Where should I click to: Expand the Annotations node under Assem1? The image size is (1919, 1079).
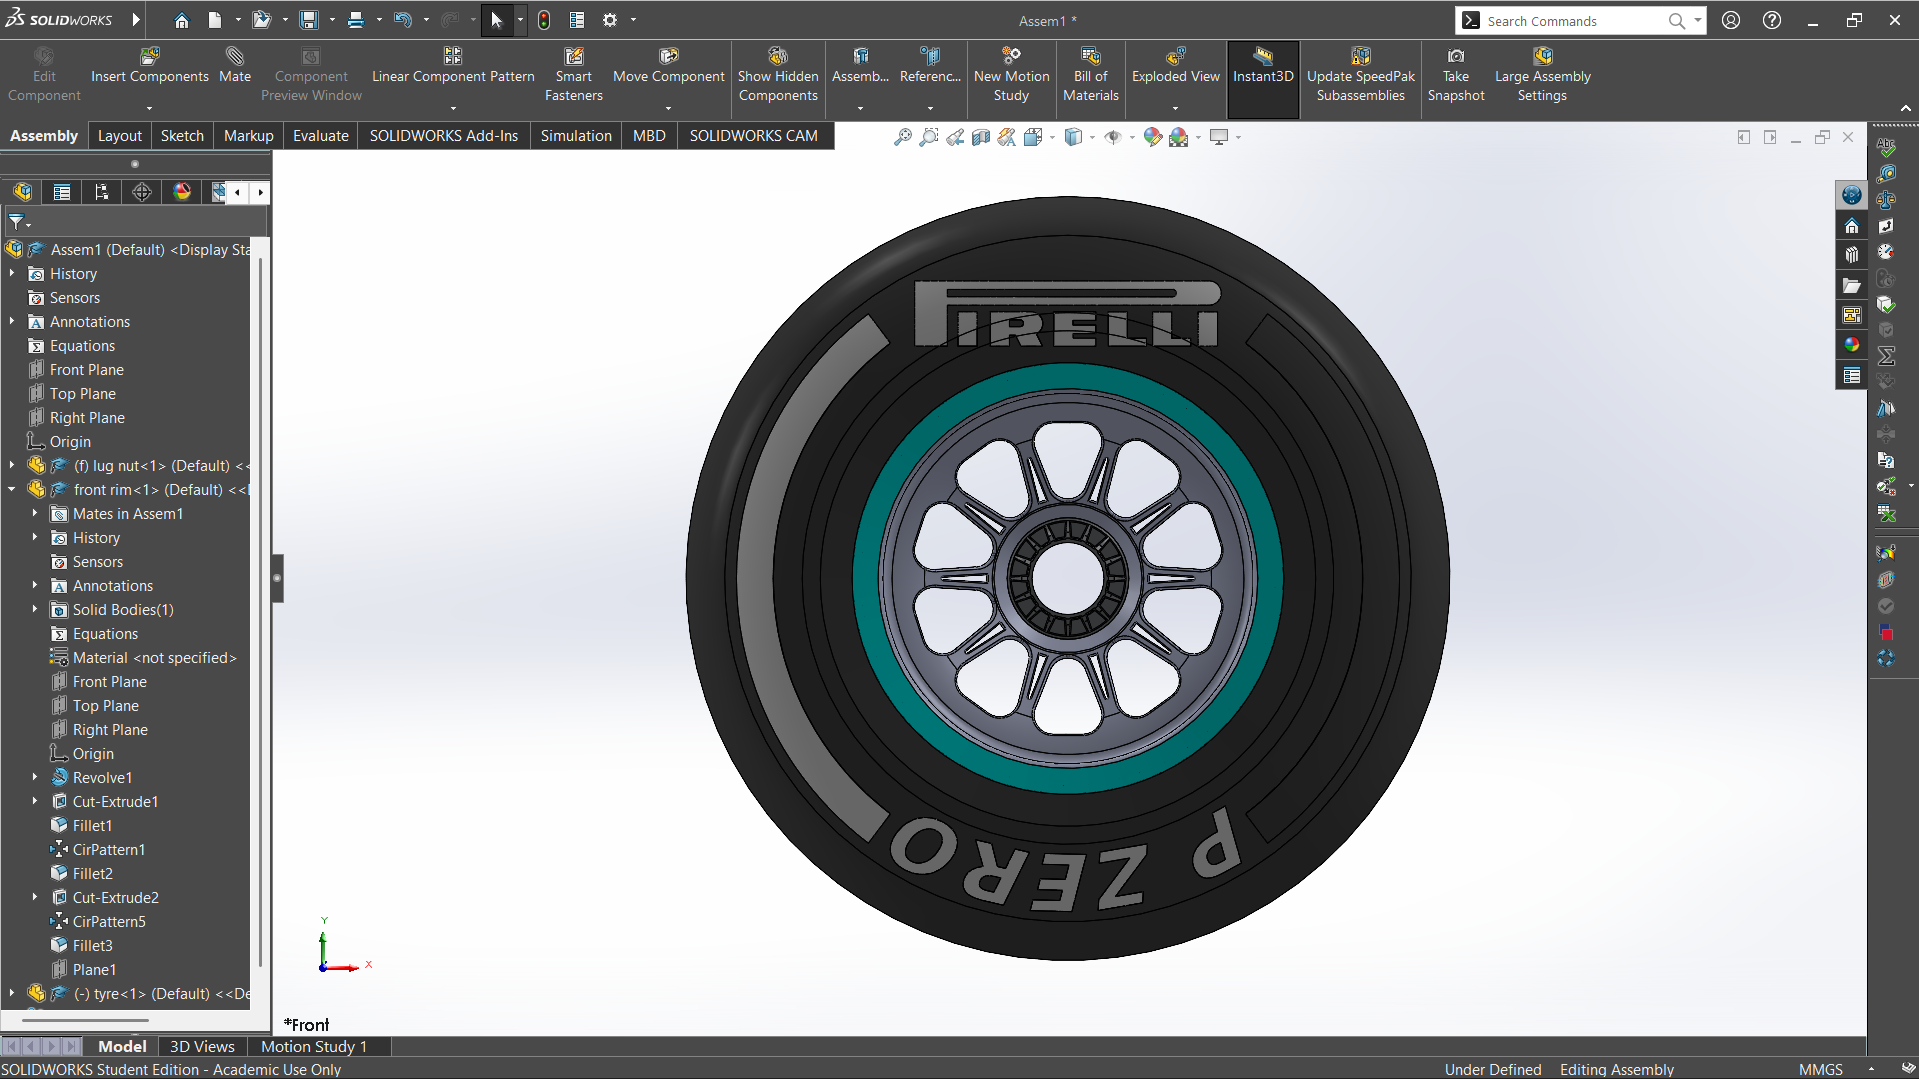[x=12, y=321]
